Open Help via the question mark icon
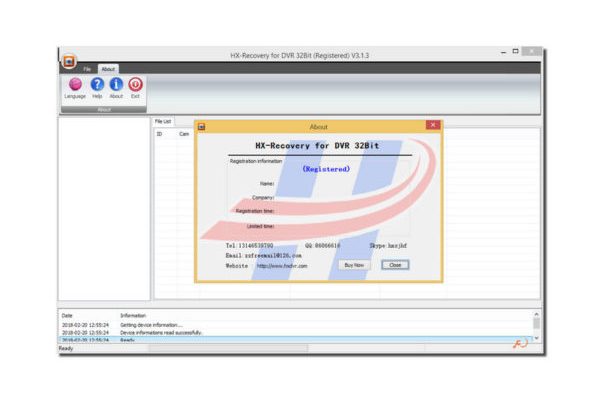600x400 pixels. point(97,85)
